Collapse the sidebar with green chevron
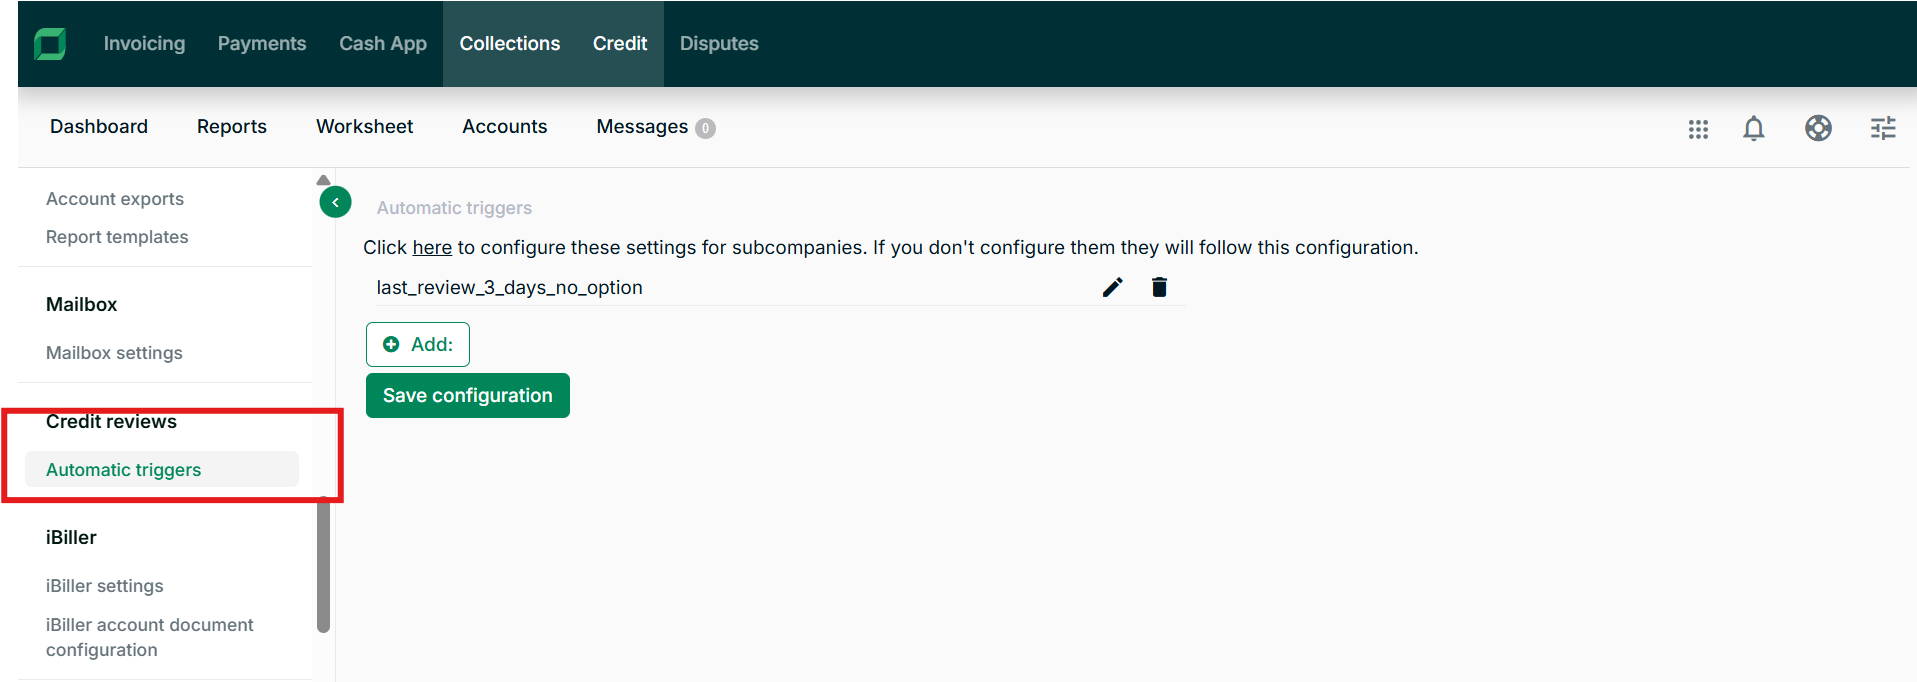 pos(335,202)
